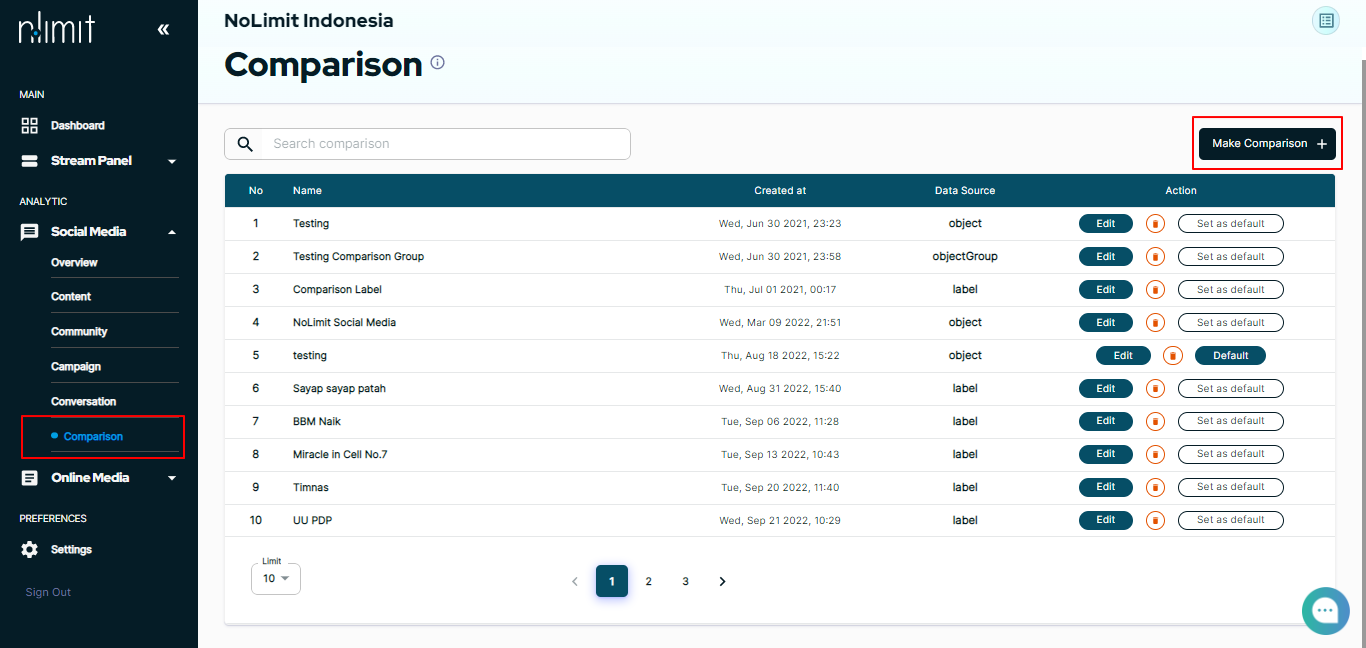Set Timnas as default
This screenshot has width=1366, height=648.
(x=1231, y=487)
